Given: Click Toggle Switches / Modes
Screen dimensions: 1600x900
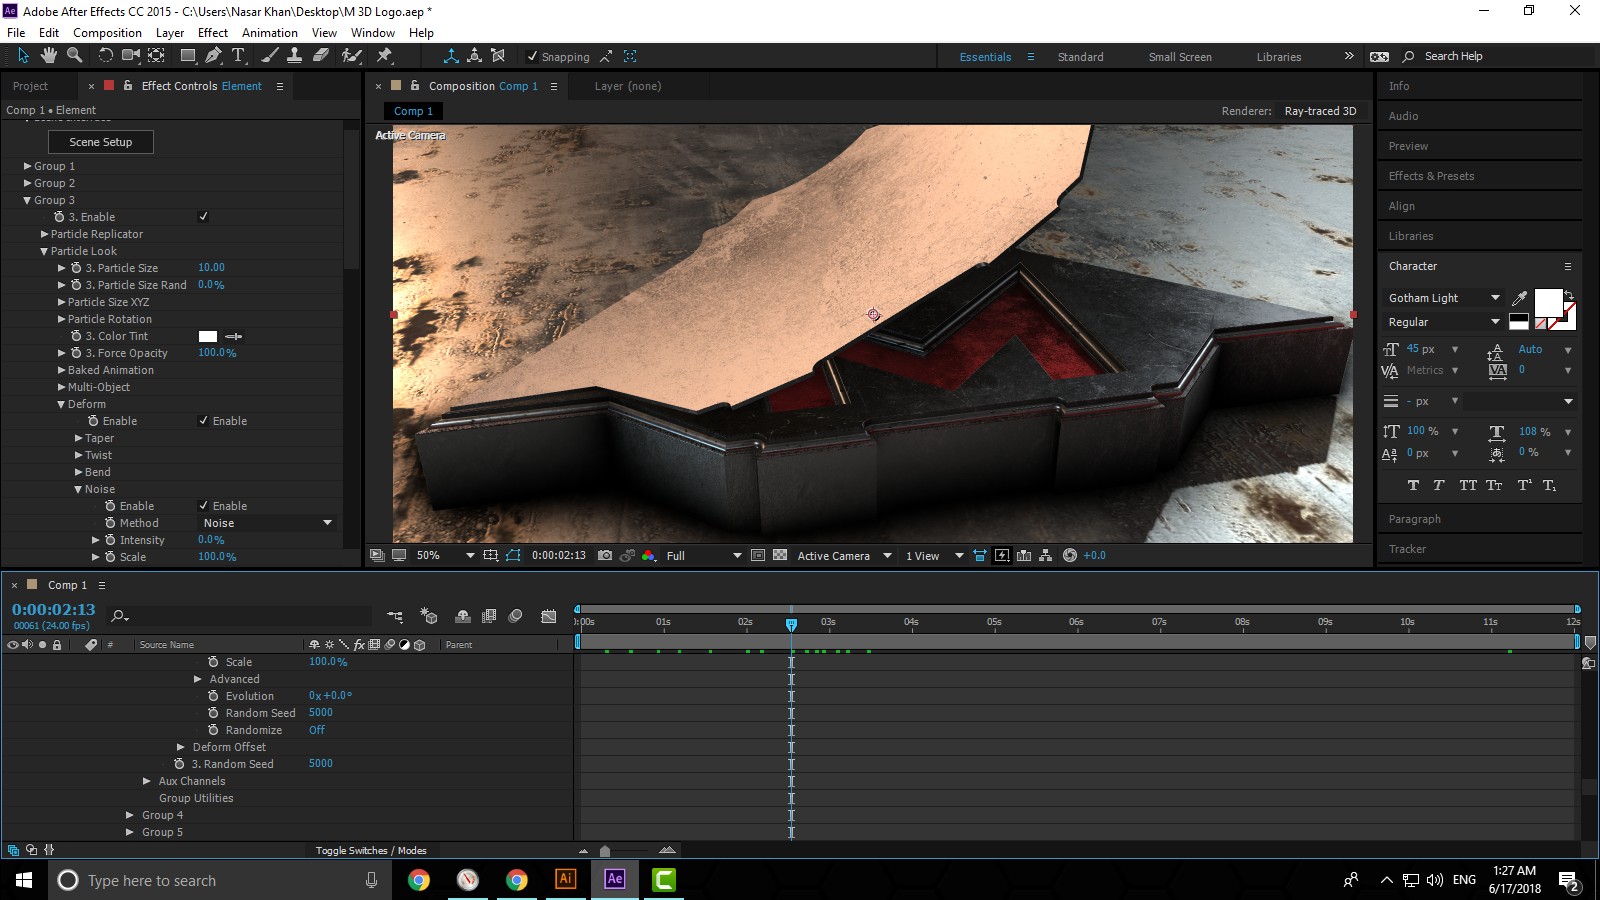Looking at the screenshot, I should click(371, 850).
